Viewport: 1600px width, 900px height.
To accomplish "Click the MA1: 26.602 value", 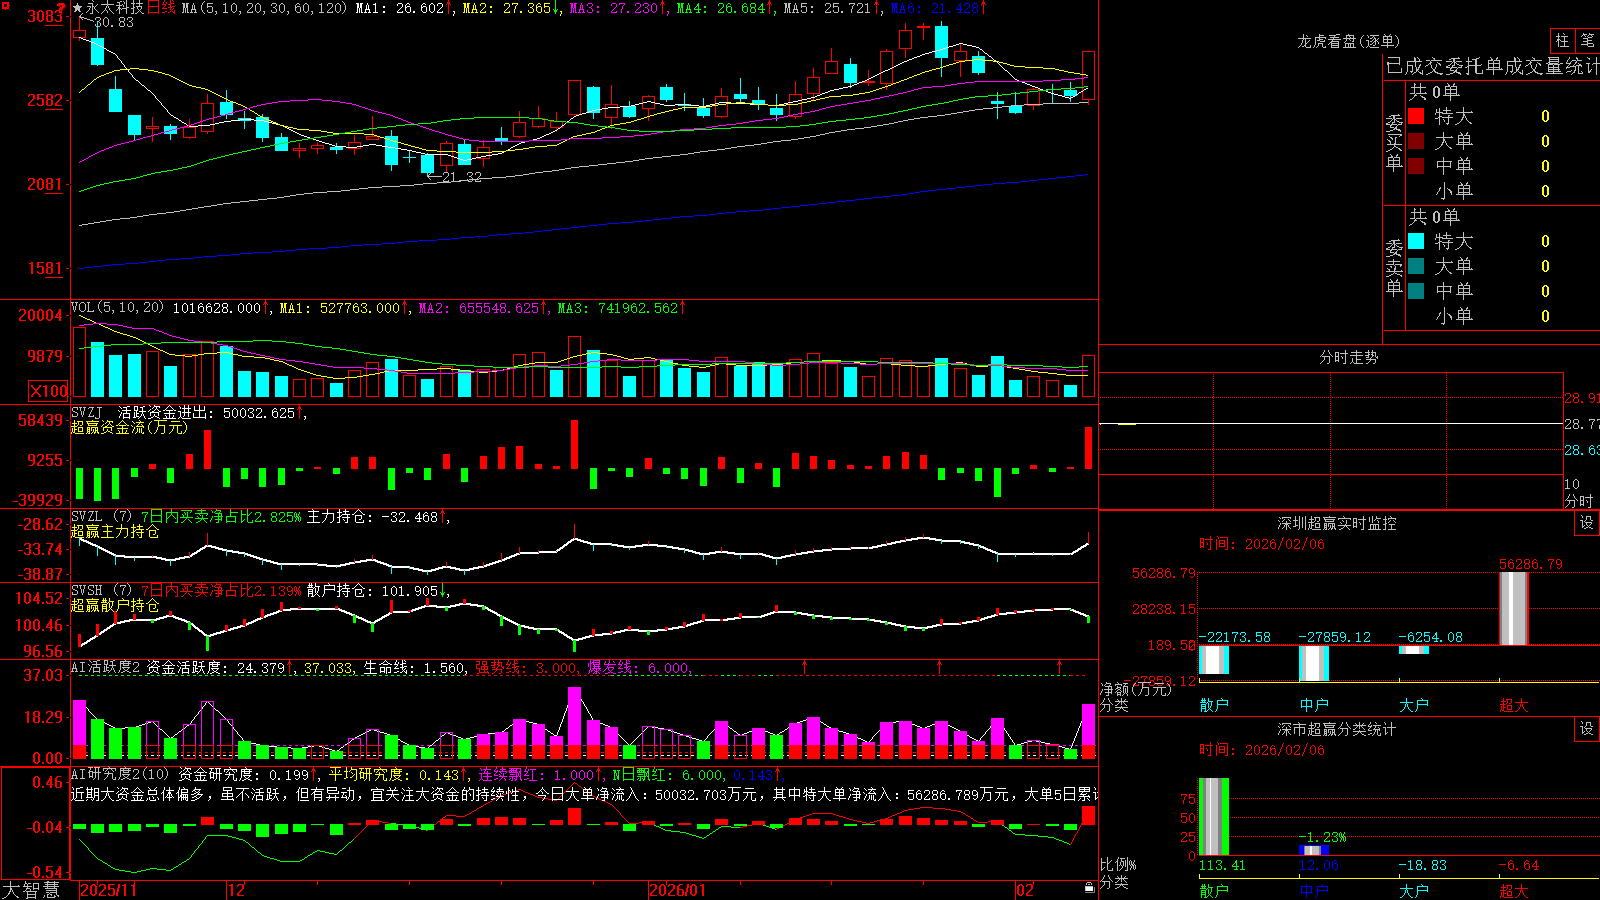I will [399, 8].
